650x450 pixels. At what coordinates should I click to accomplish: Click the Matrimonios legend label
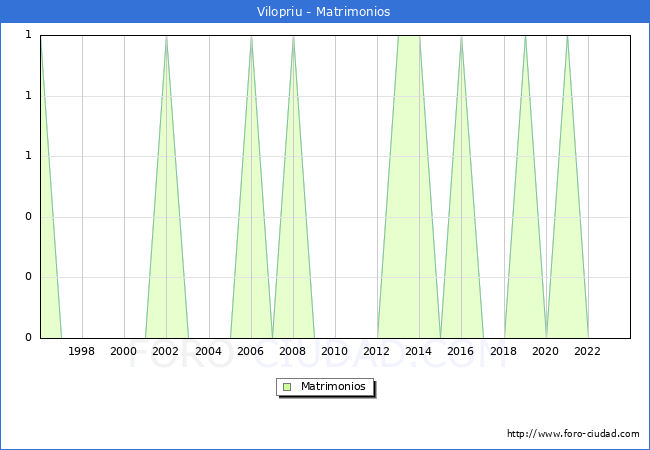333,386
